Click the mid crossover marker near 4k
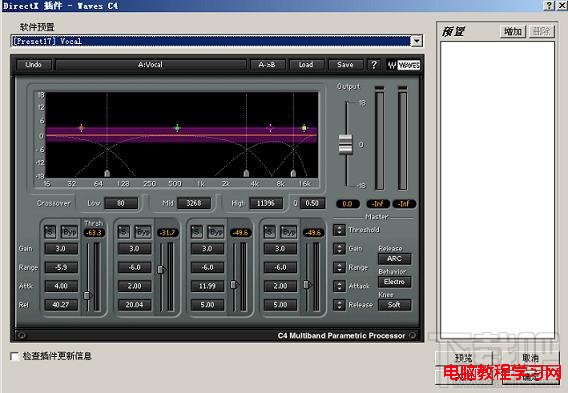The height and width of the screenshot is (393, 568). (246, 173)
